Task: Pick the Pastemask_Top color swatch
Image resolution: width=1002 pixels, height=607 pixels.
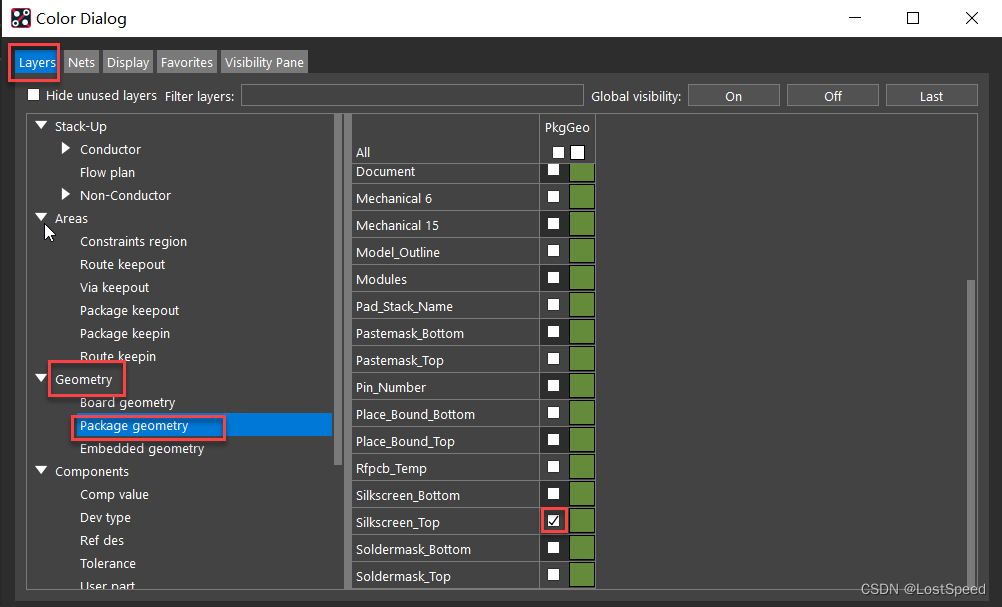Action: point(582,360)
